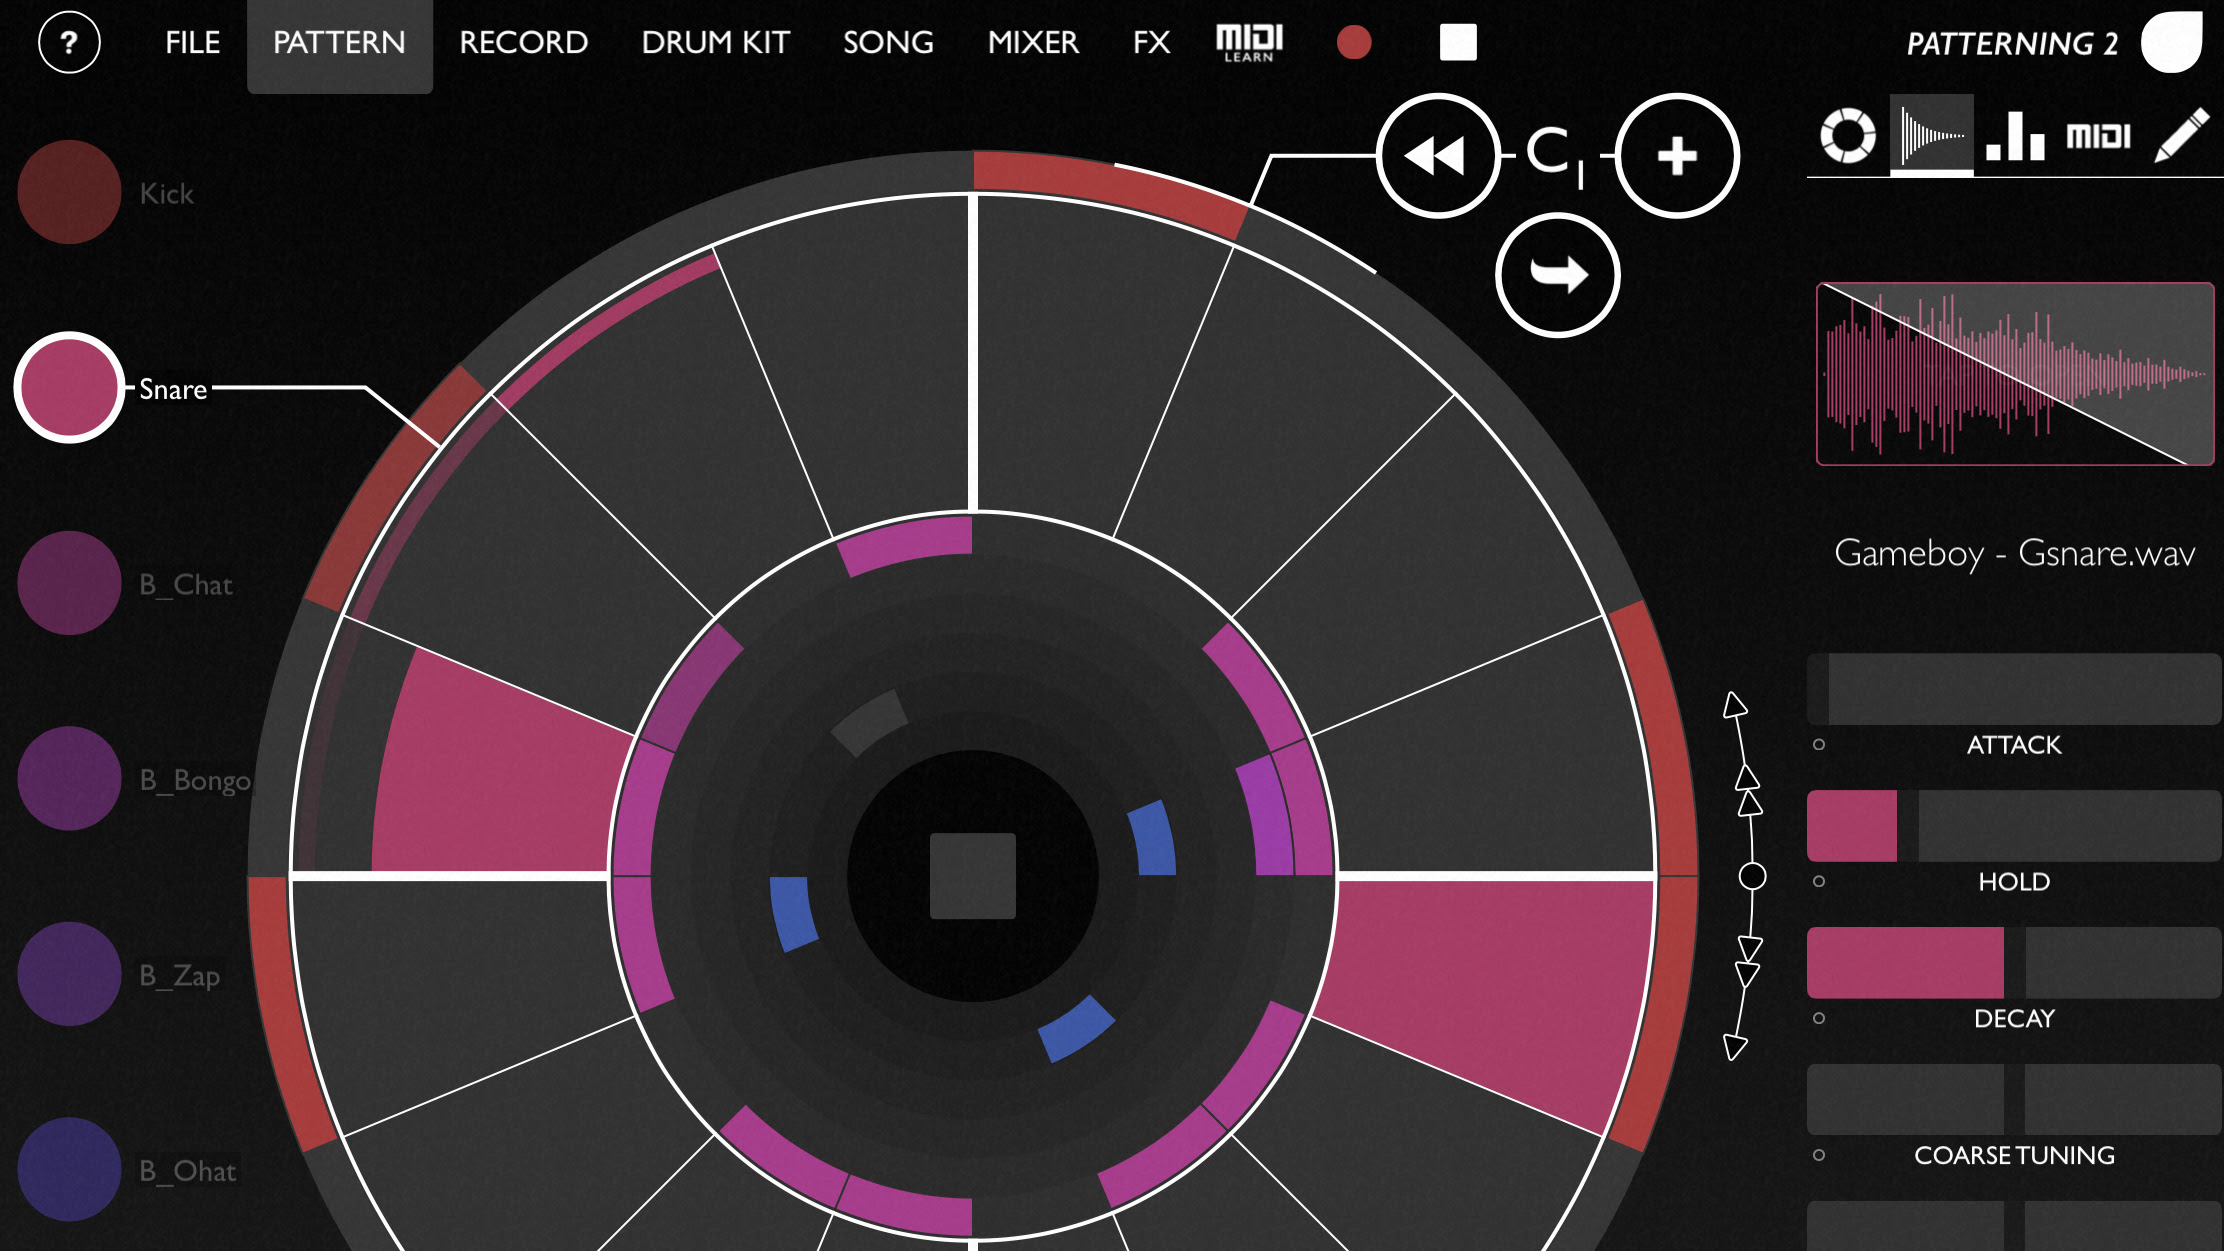The width and height of the screenshot is (2224, 1251).
Task: Open the FILE menu
Action: (192, 42)
